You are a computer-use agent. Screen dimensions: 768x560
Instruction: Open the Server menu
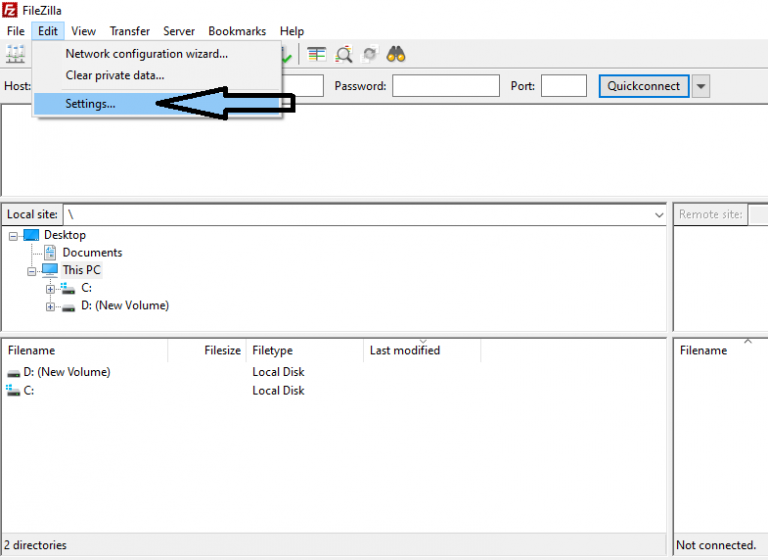point(179,31)
